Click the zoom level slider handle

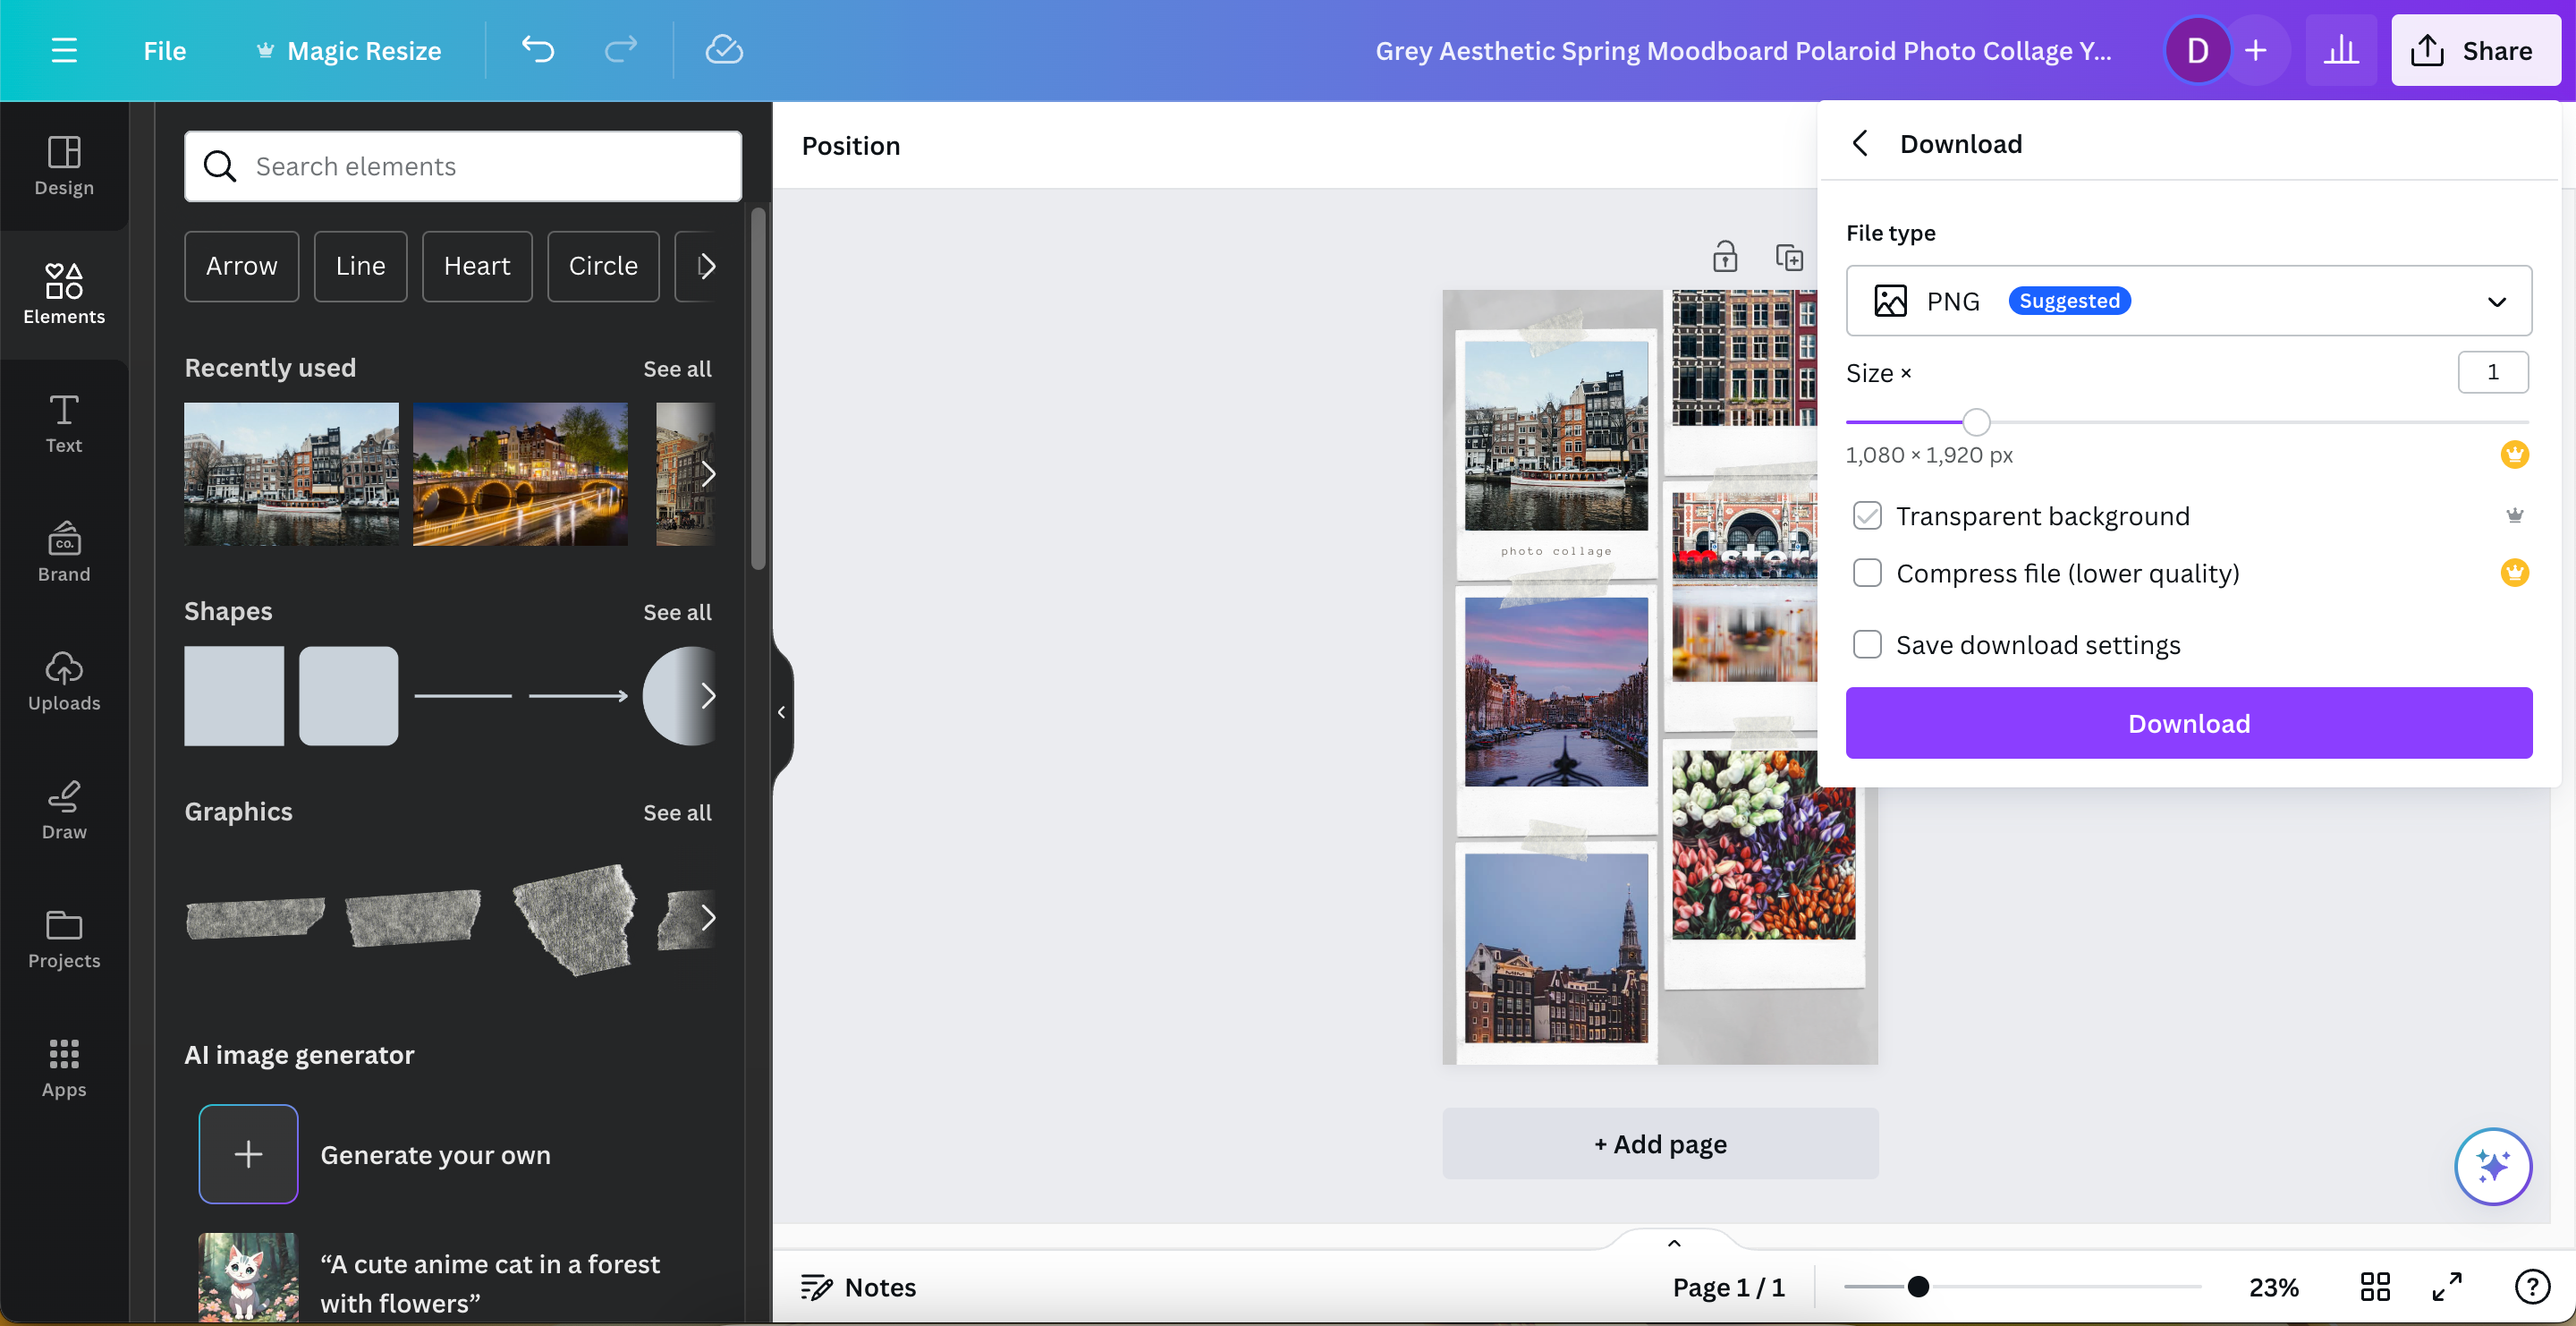[1918, 1287]
